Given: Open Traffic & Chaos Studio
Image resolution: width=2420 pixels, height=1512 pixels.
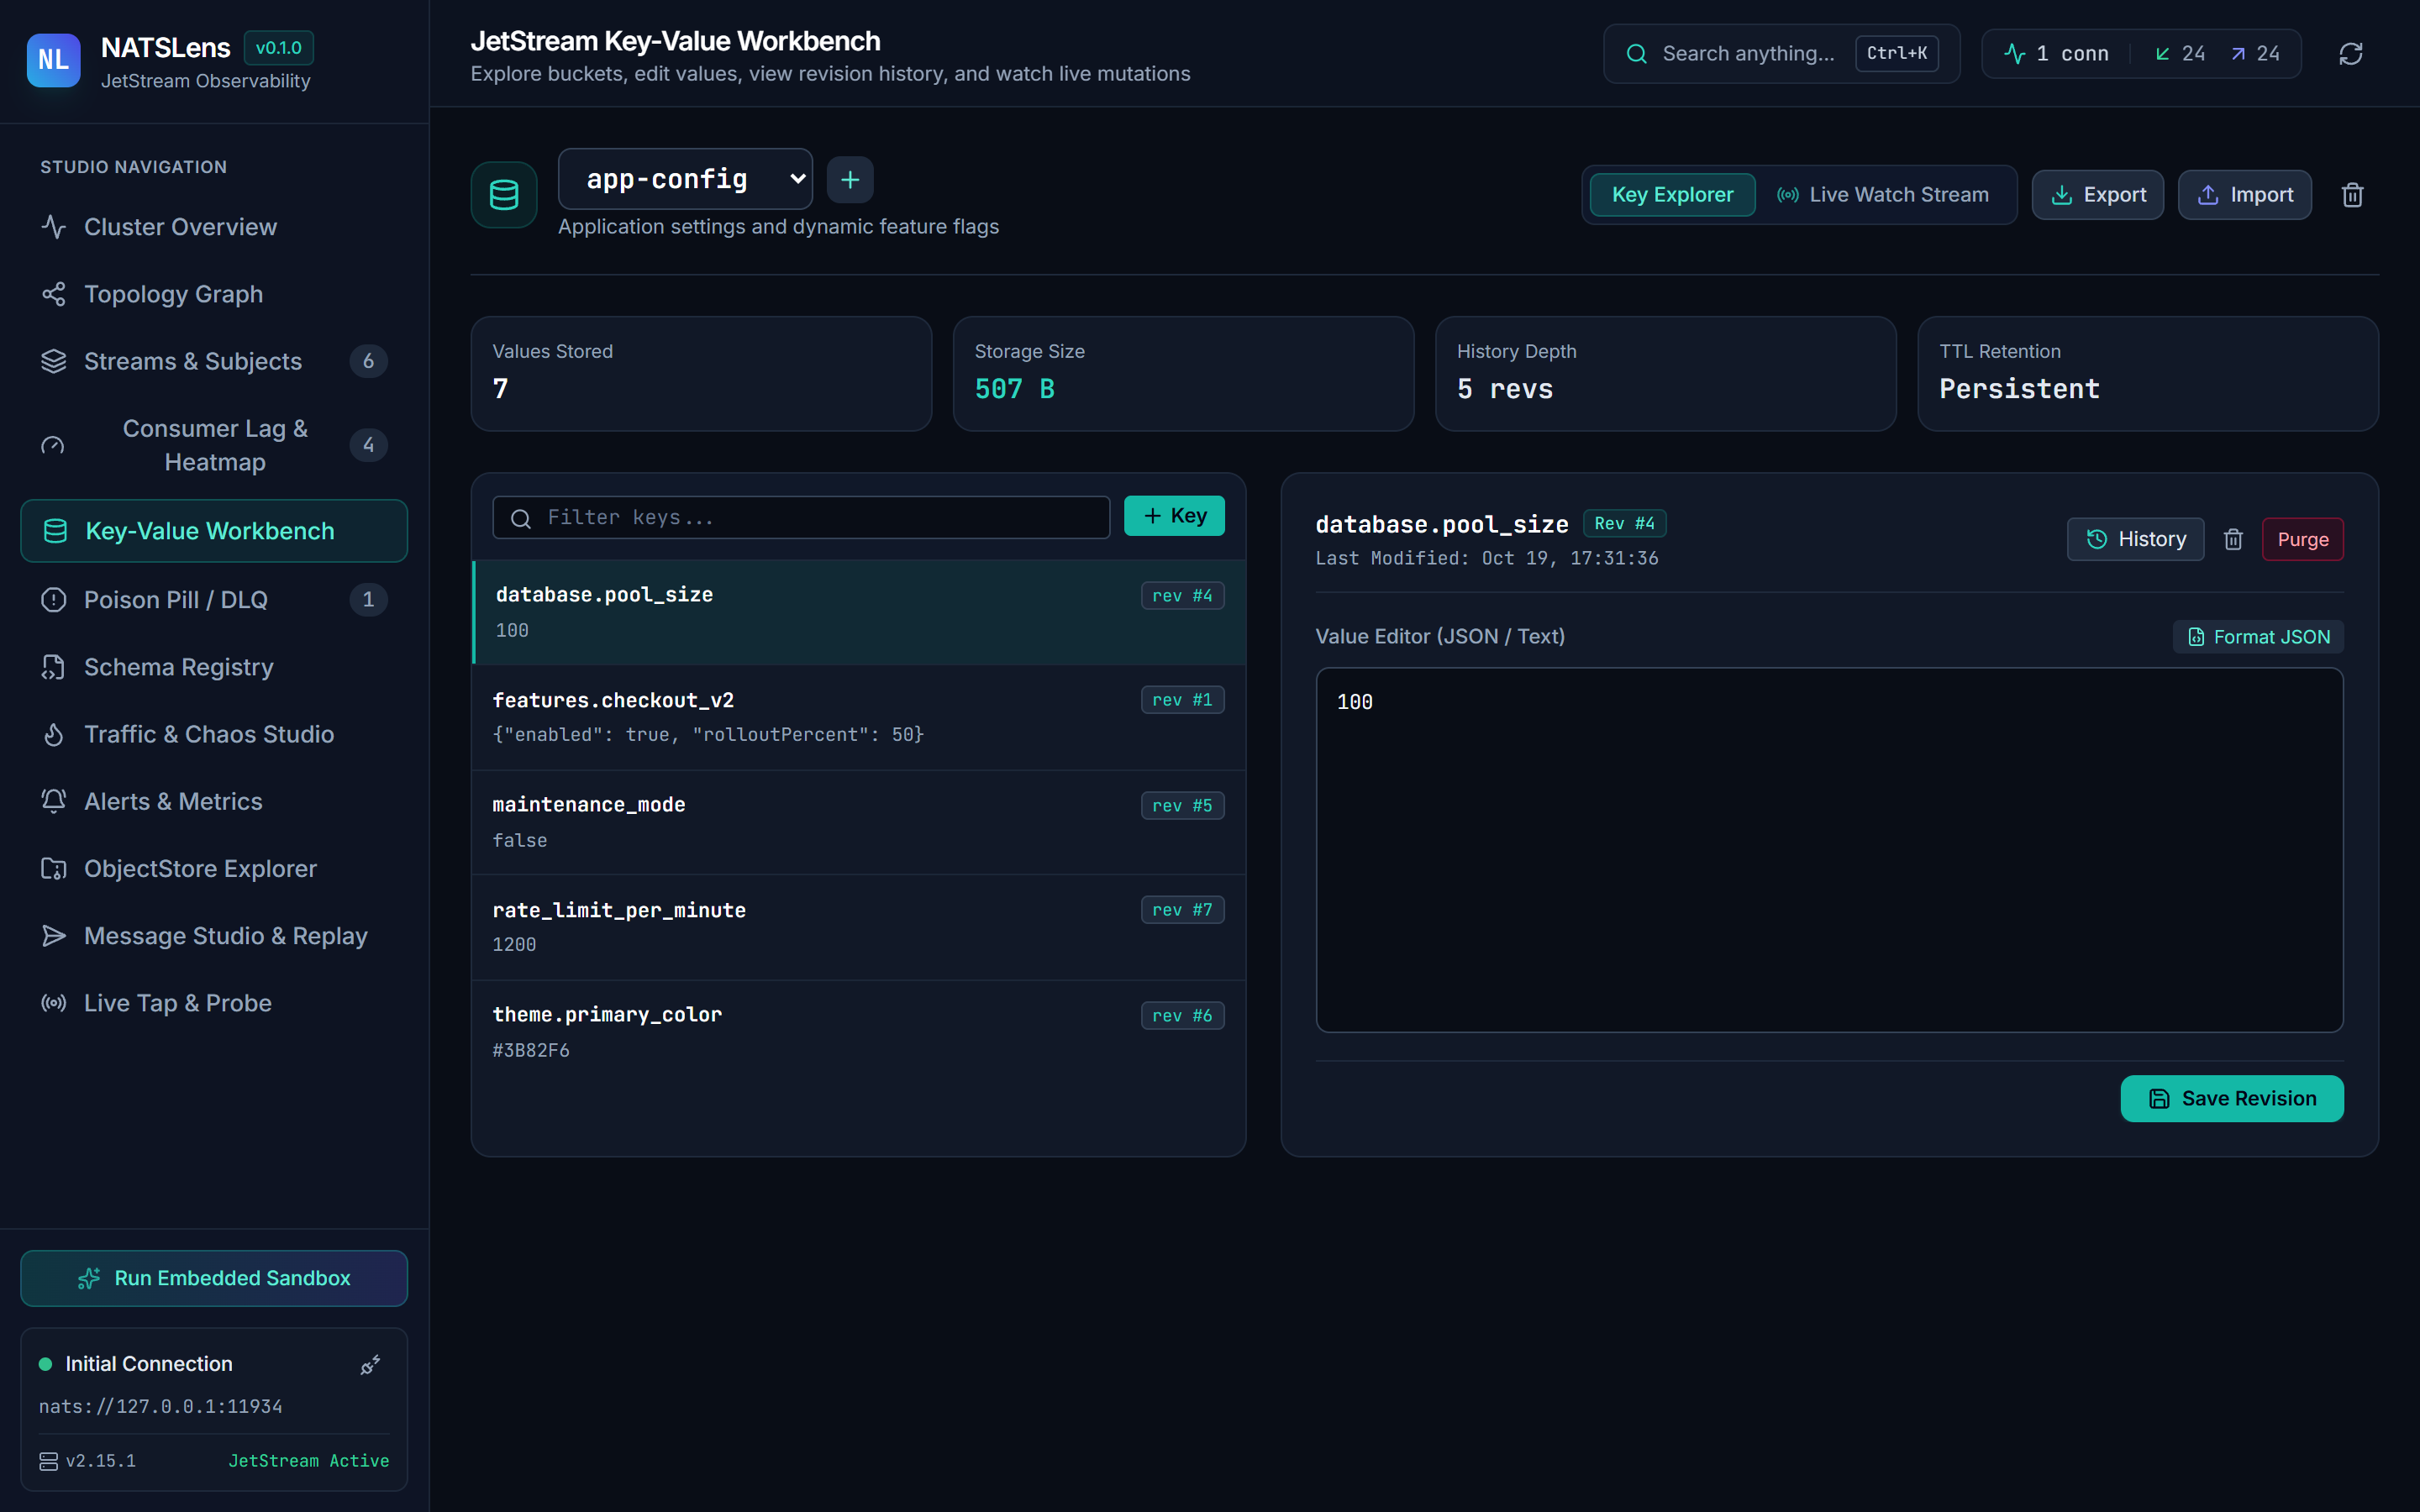Looking at the screenshot, I should point(214,734).
